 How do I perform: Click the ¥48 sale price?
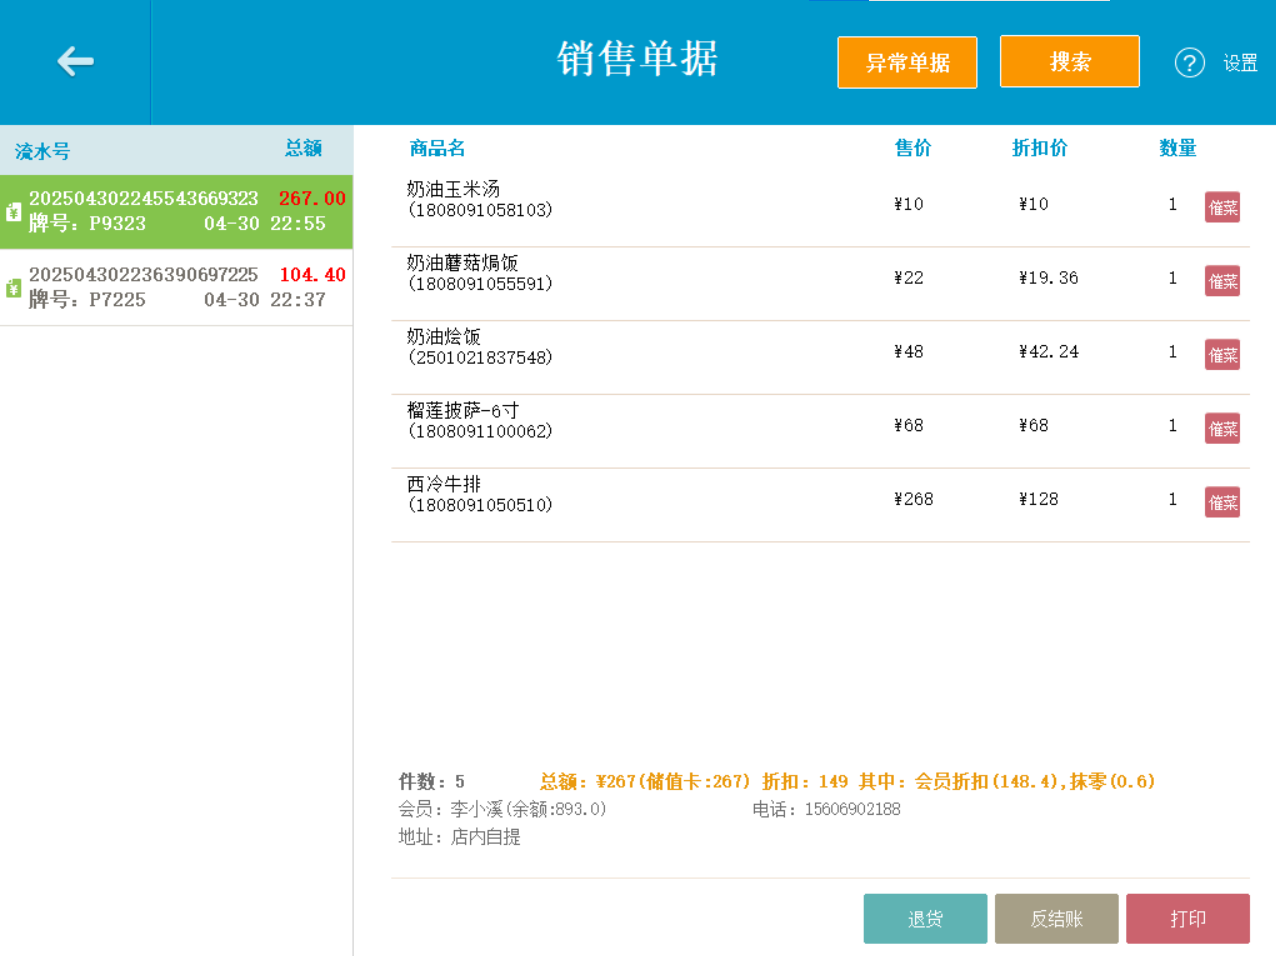coord(908,352)
